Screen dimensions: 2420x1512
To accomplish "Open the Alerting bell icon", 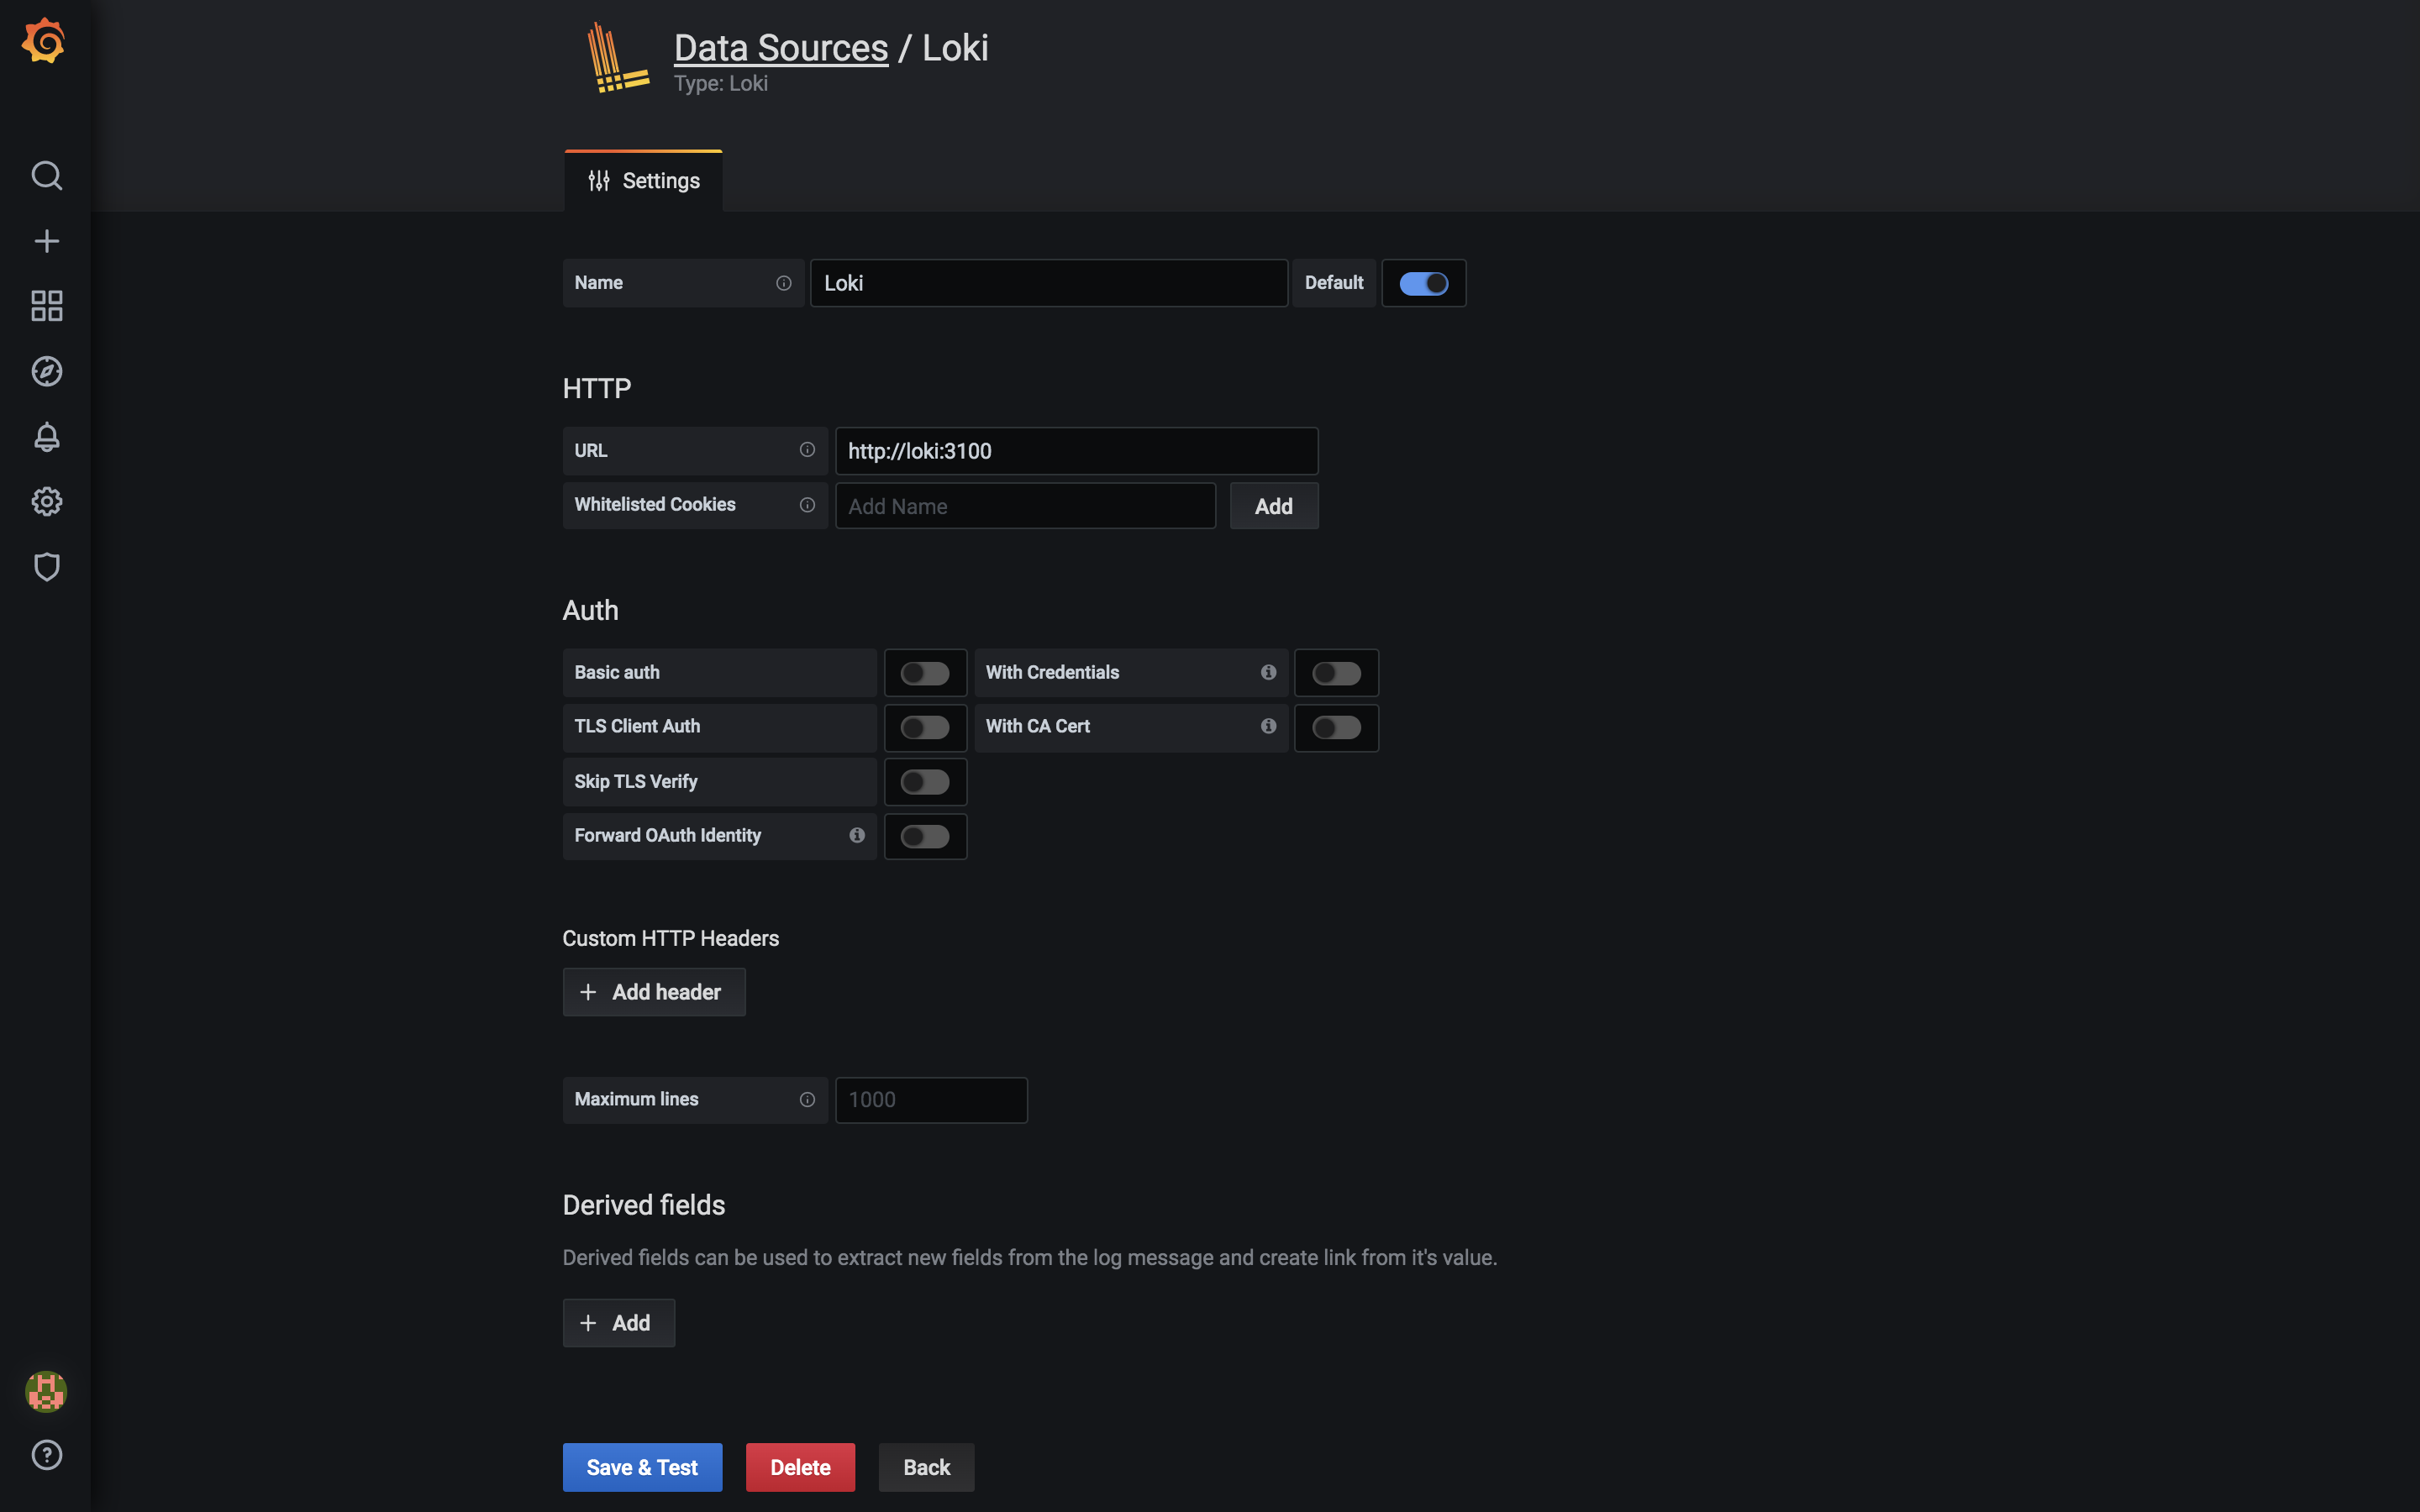I will point(46,437).
